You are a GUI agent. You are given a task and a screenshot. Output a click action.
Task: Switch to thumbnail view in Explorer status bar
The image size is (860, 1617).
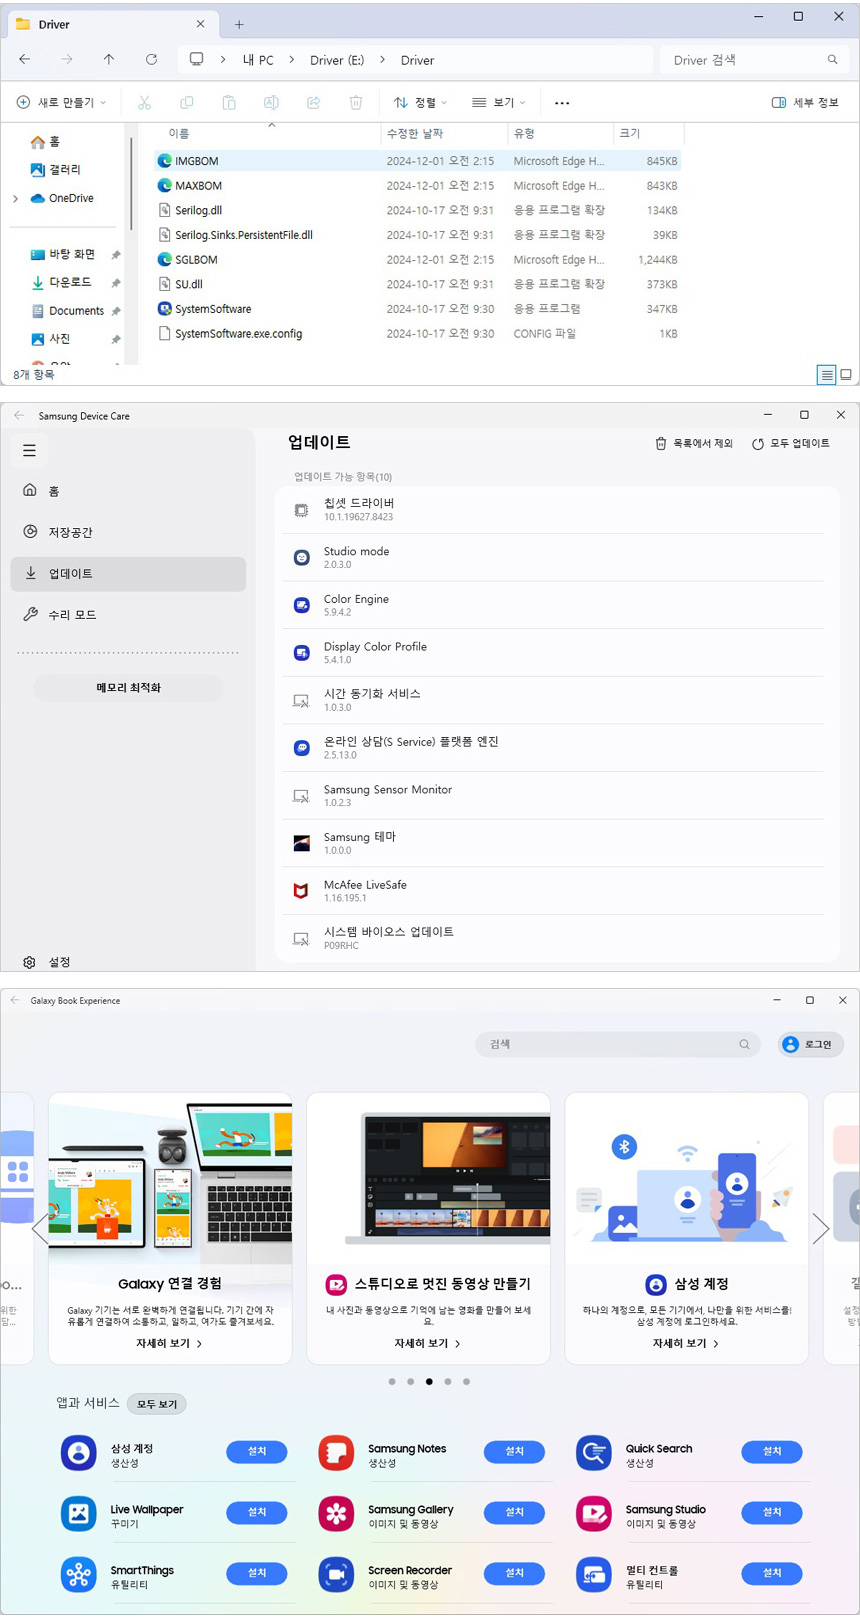(846, 375)
